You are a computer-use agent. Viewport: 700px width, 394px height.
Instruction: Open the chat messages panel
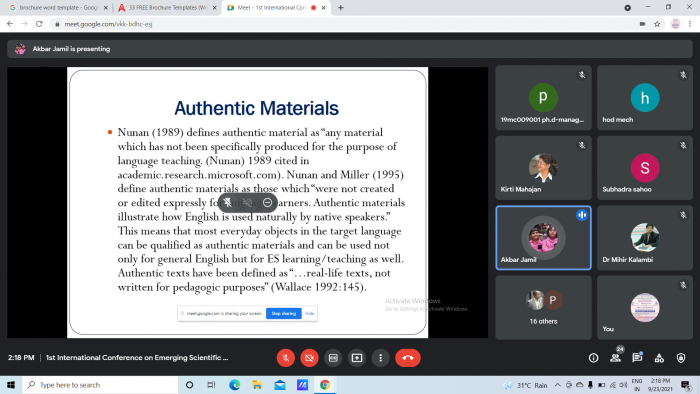click(637, 358)
